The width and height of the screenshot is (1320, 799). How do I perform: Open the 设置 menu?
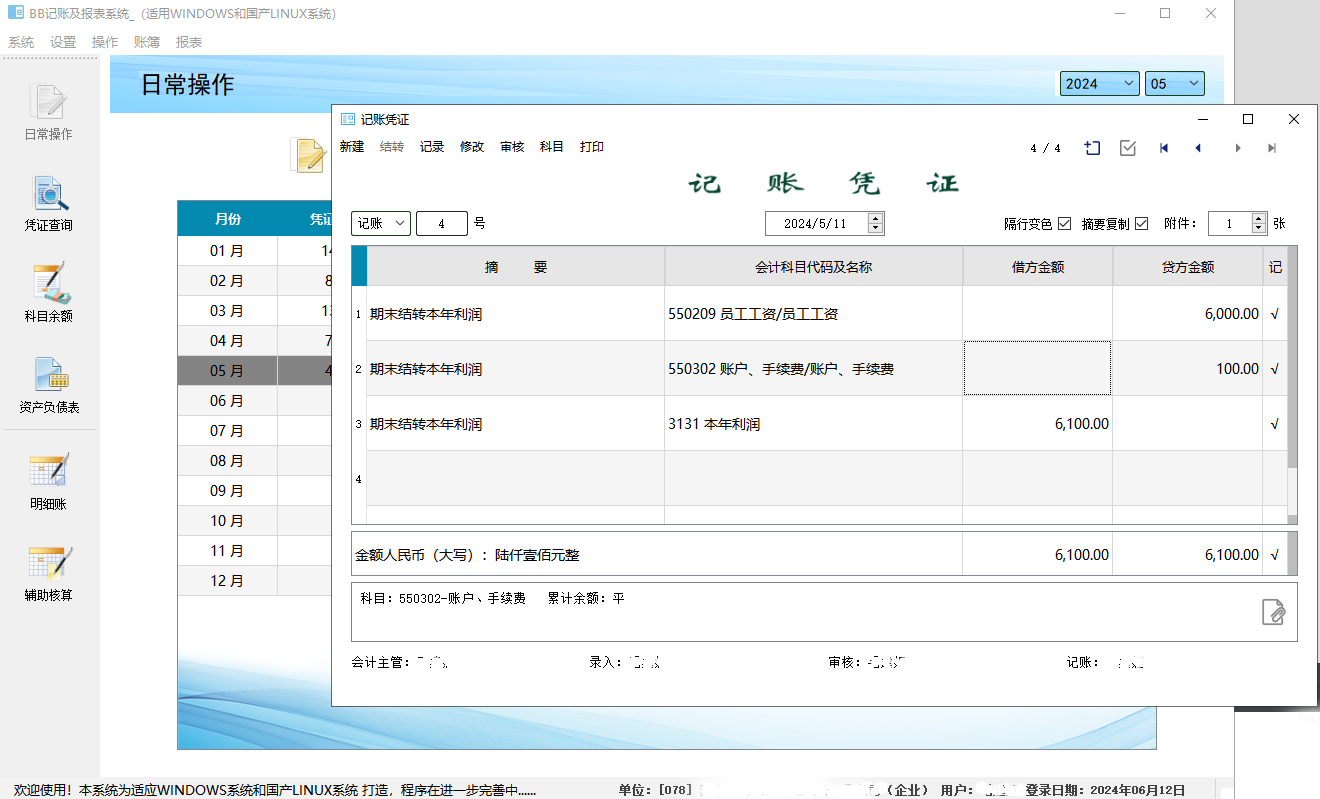(x=63, y=42)
